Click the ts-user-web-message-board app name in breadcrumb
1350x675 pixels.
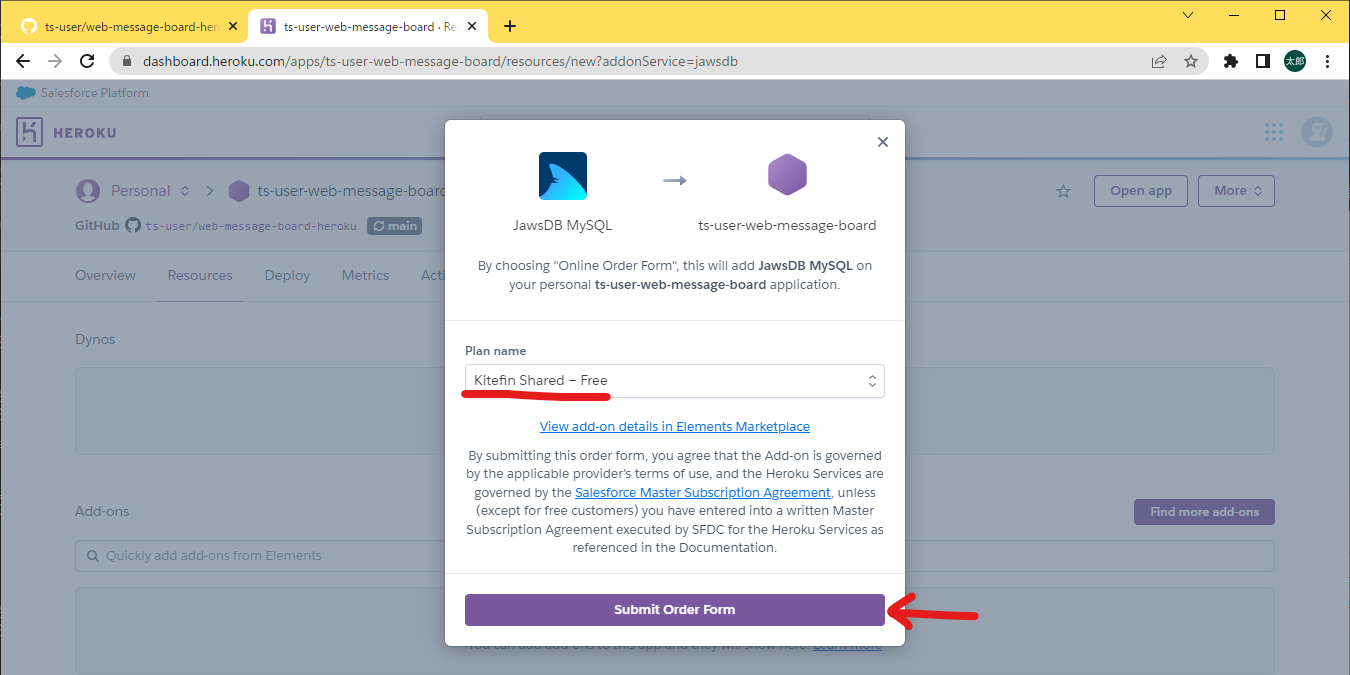351,191
